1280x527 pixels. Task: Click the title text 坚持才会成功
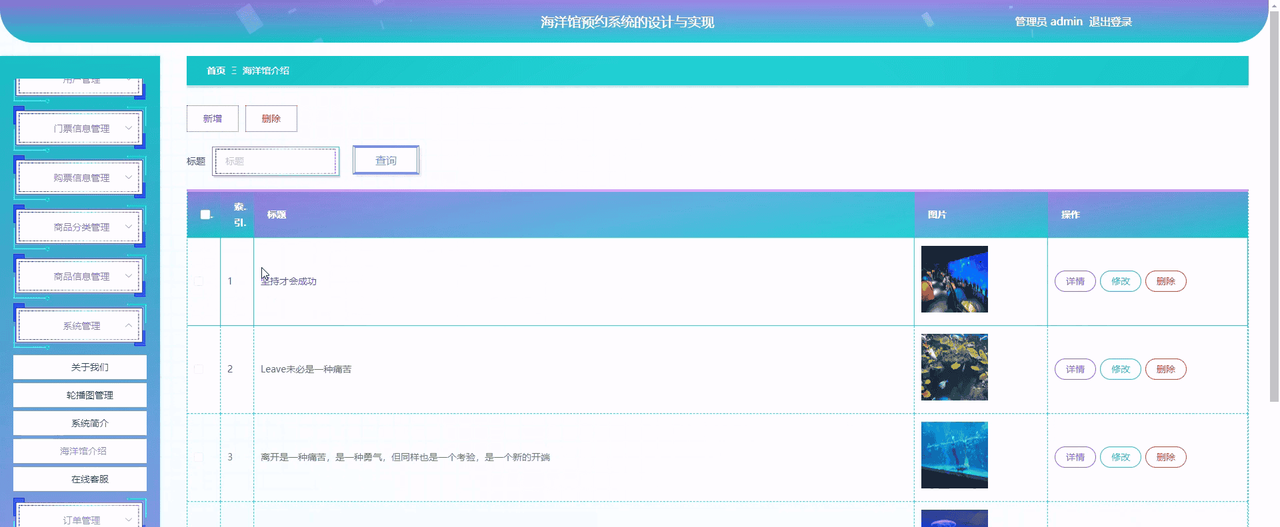(288, 282)
